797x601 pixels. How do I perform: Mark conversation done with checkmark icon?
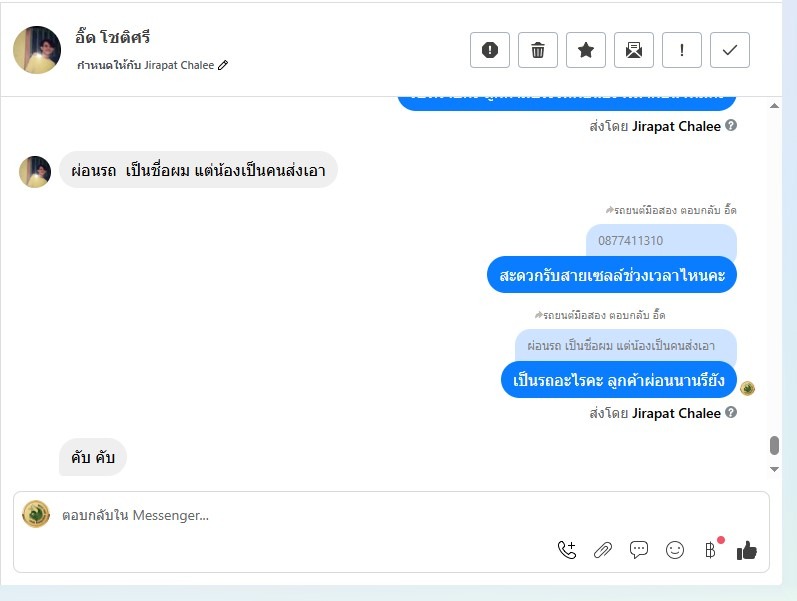click(x=729, y=50)
